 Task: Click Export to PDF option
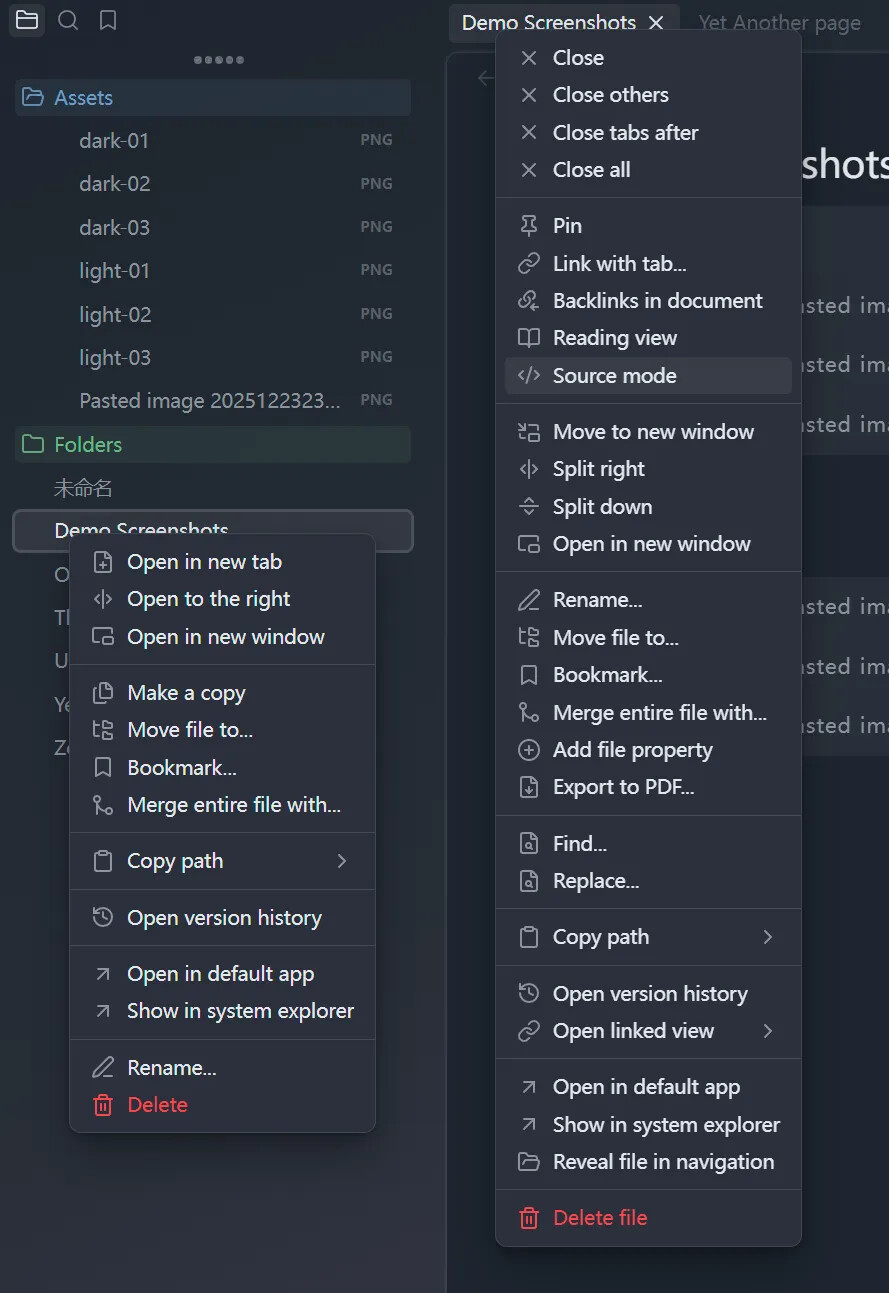(623, 787)
